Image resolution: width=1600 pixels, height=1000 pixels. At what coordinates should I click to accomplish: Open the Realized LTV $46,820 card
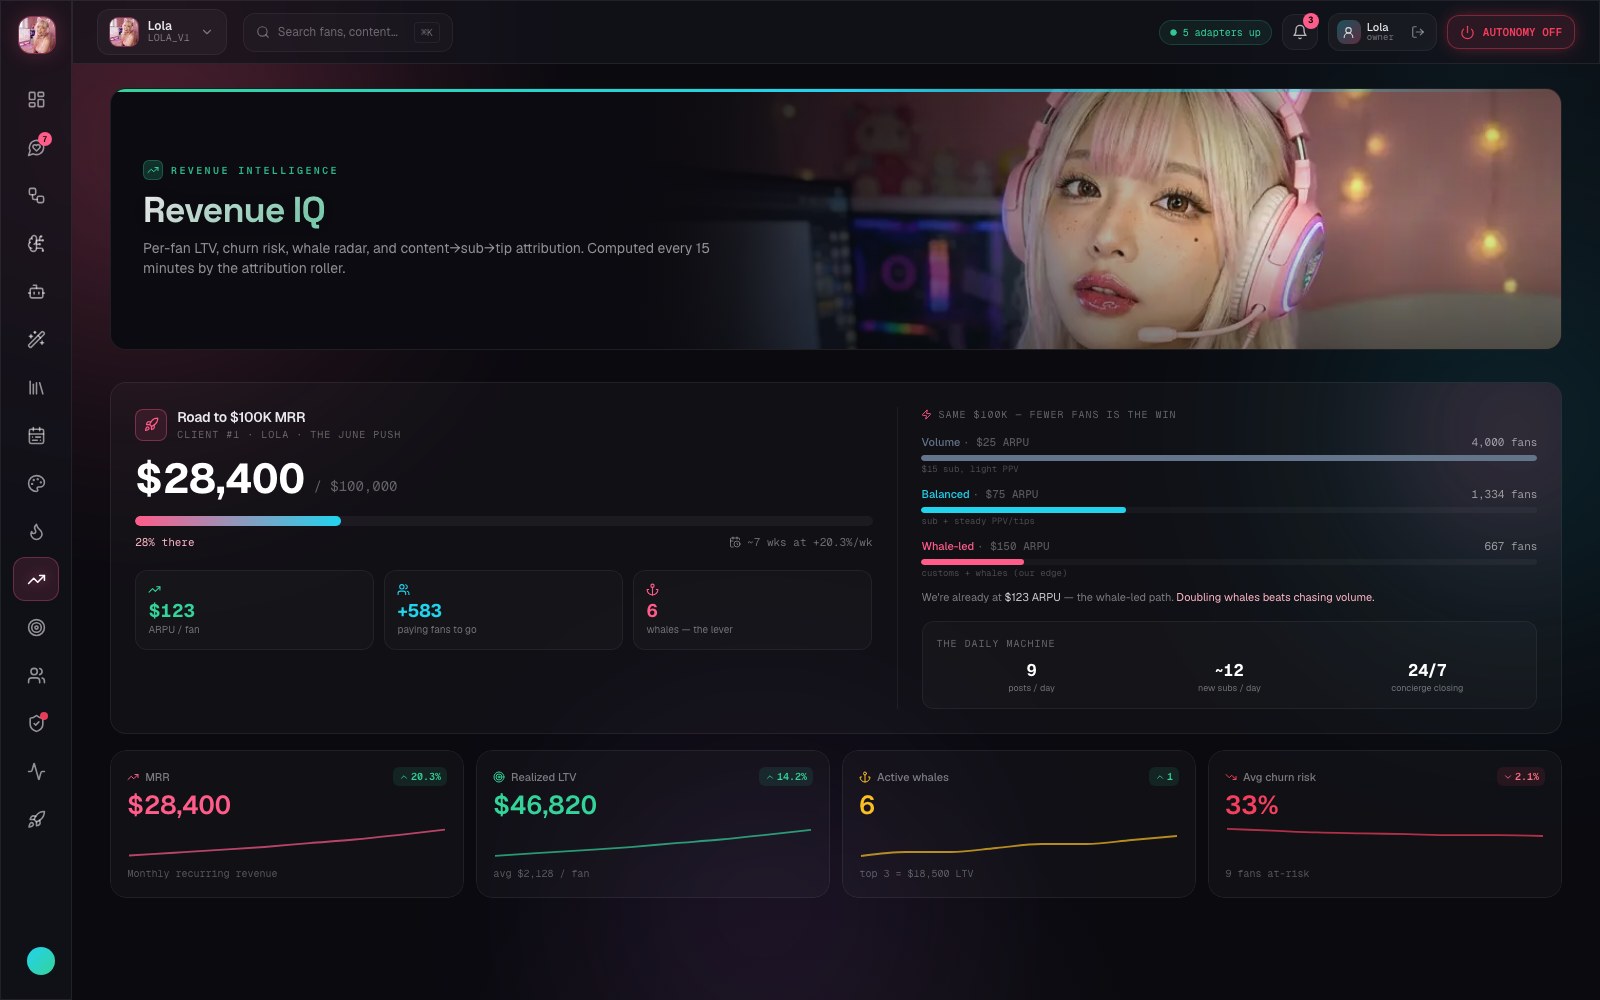pos(653,824)
